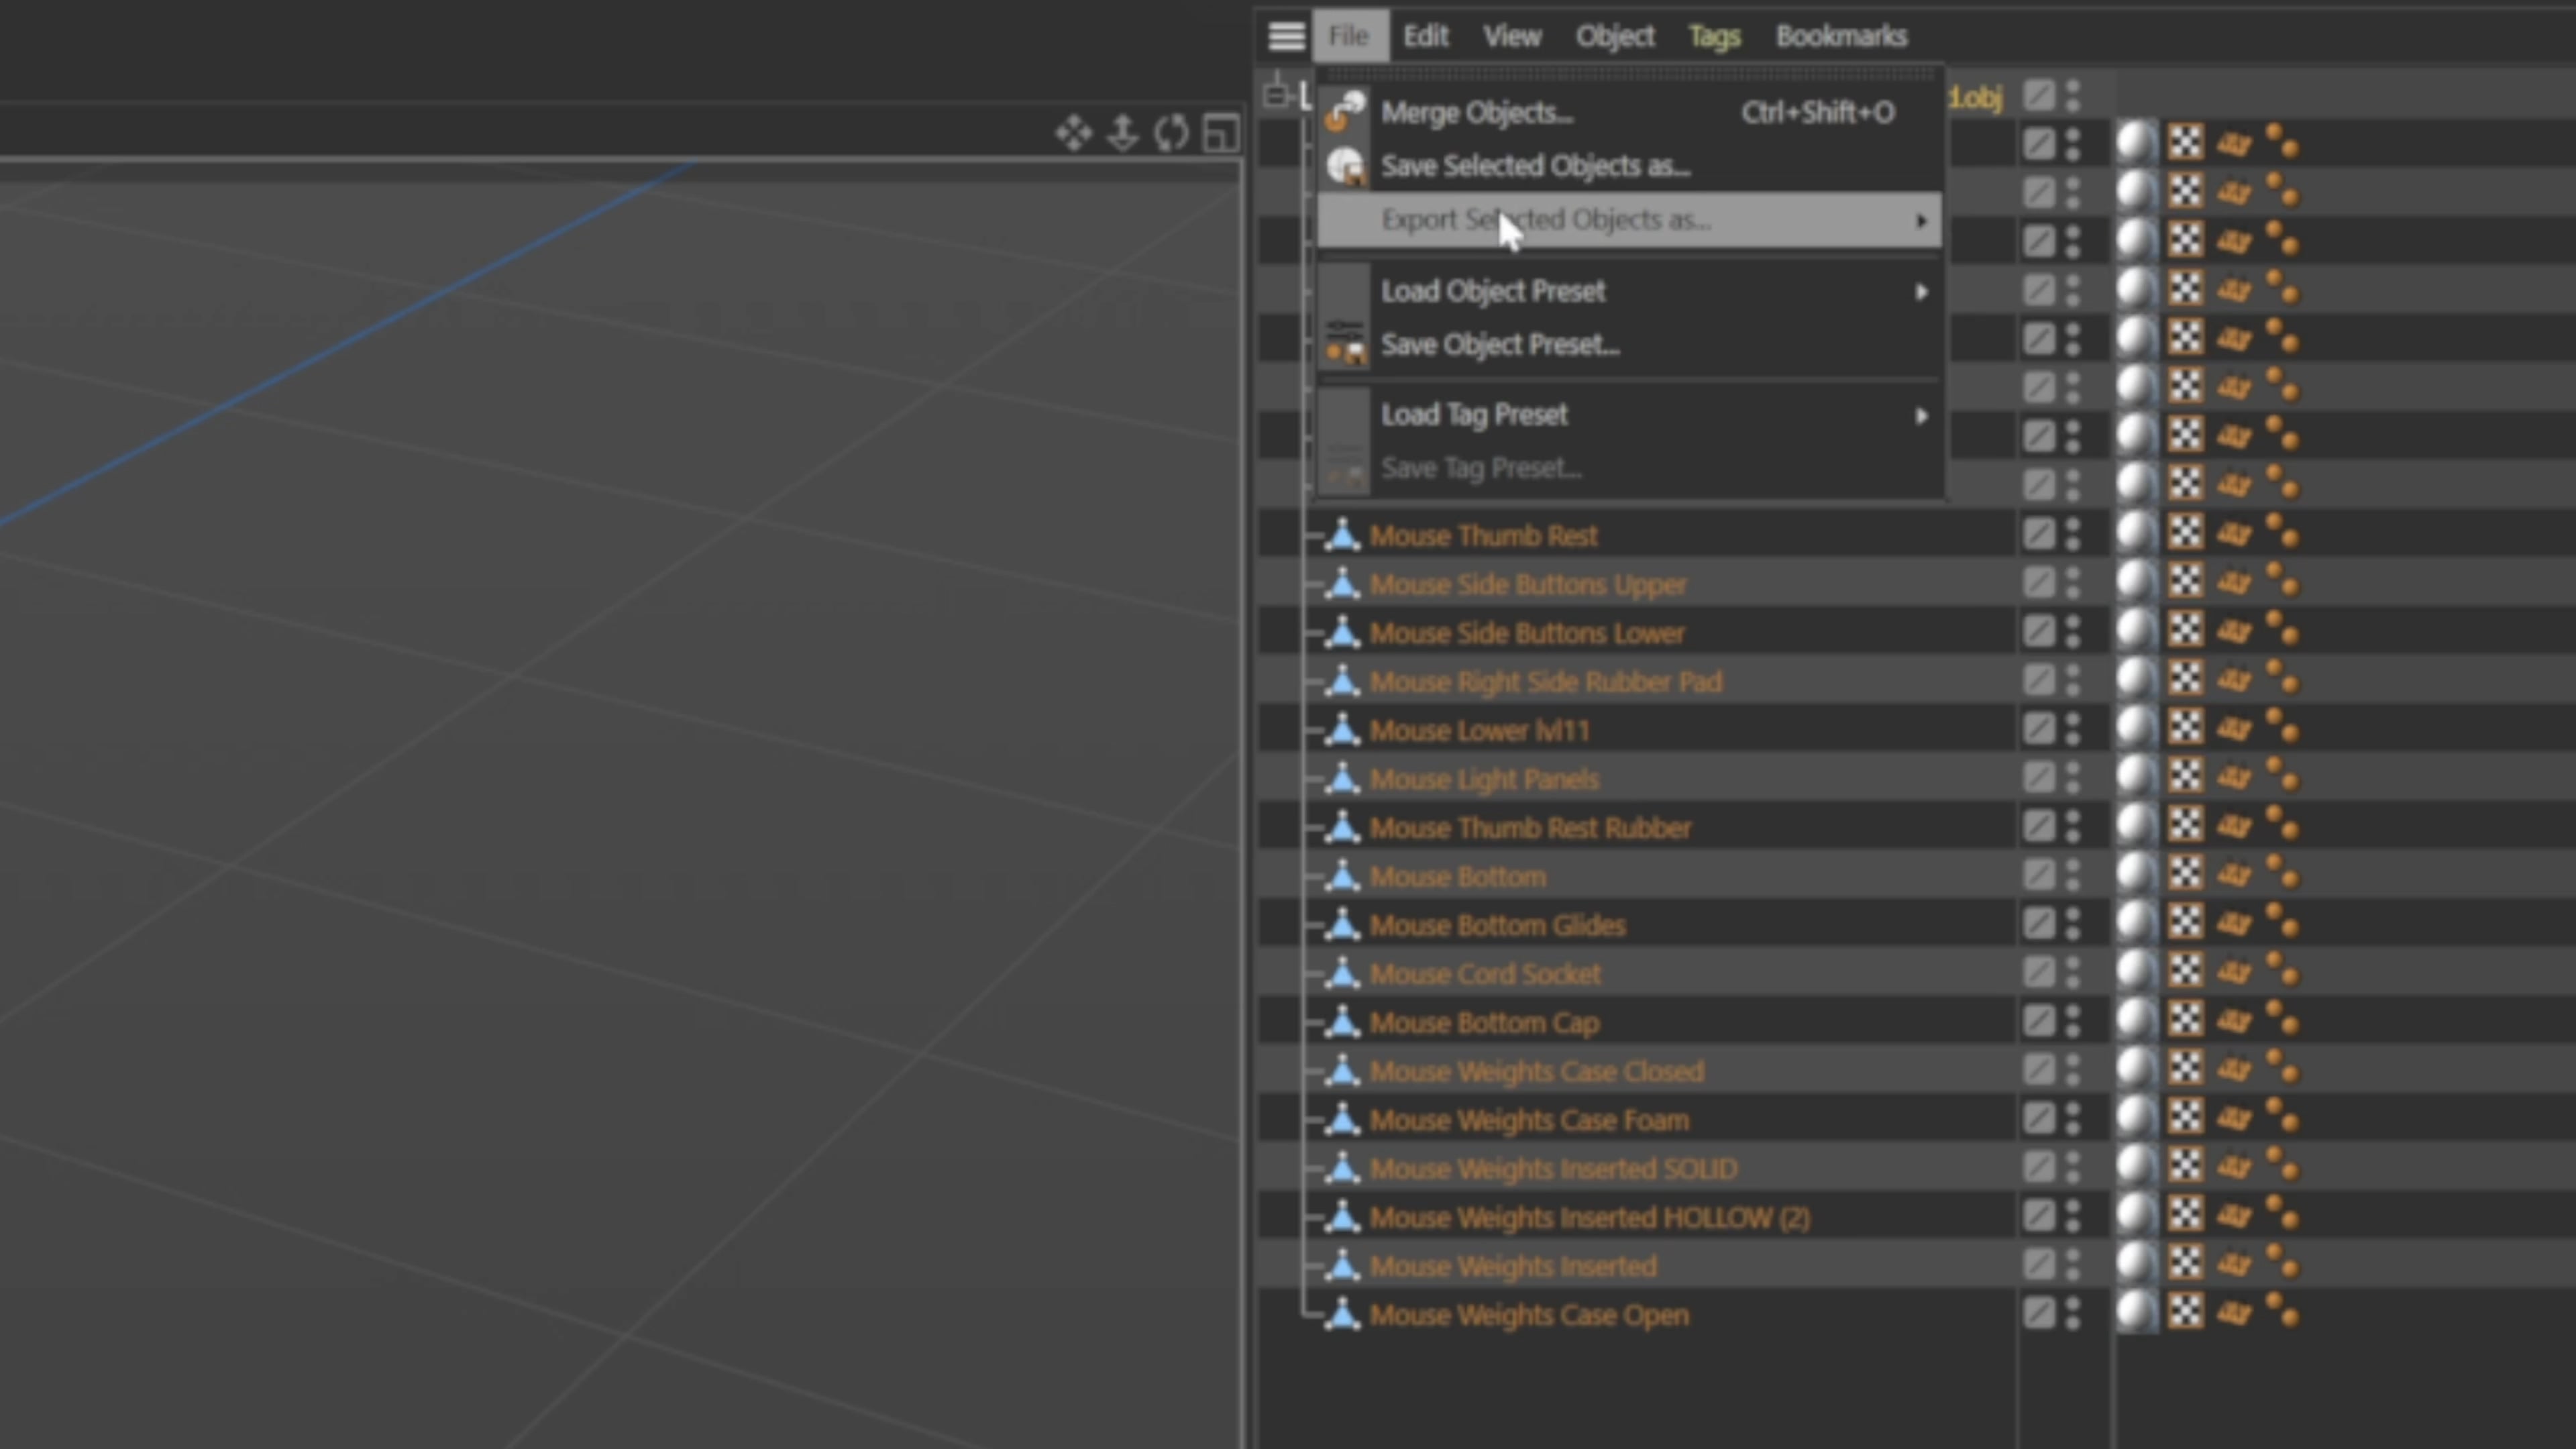
Task: Open the Tags menu
Action: [1714, 36]
